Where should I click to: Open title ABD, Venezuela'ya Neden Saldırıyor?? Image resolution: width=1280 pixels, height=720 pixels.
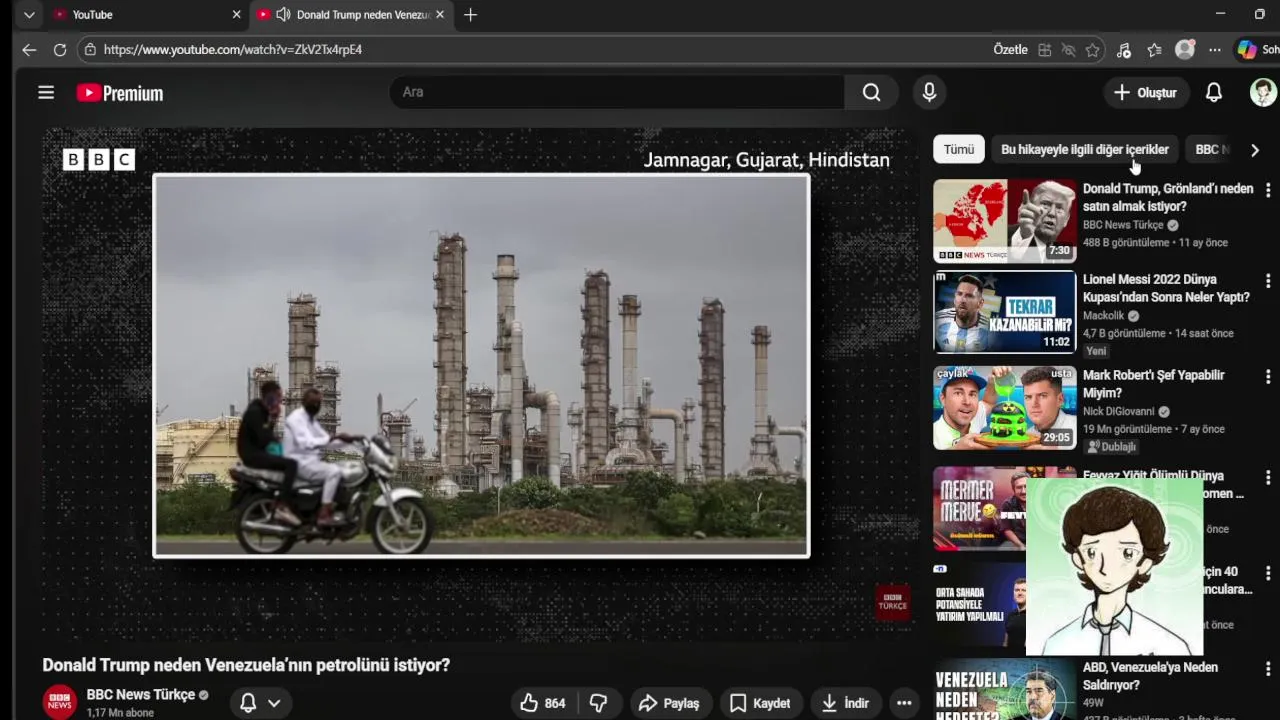(x=1150, y=676)
